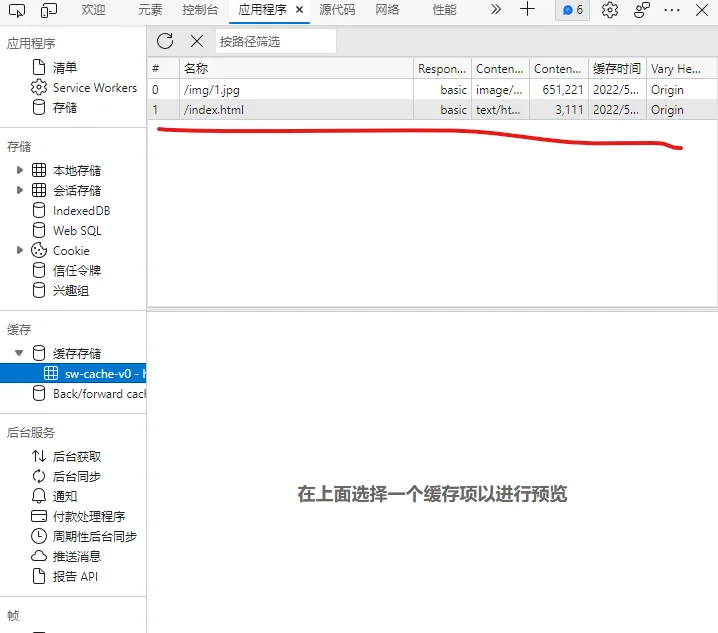The height and width of the screenshot is (633, 718).
Task: Open more tabs chevron
Action: [x=495, y=10]
